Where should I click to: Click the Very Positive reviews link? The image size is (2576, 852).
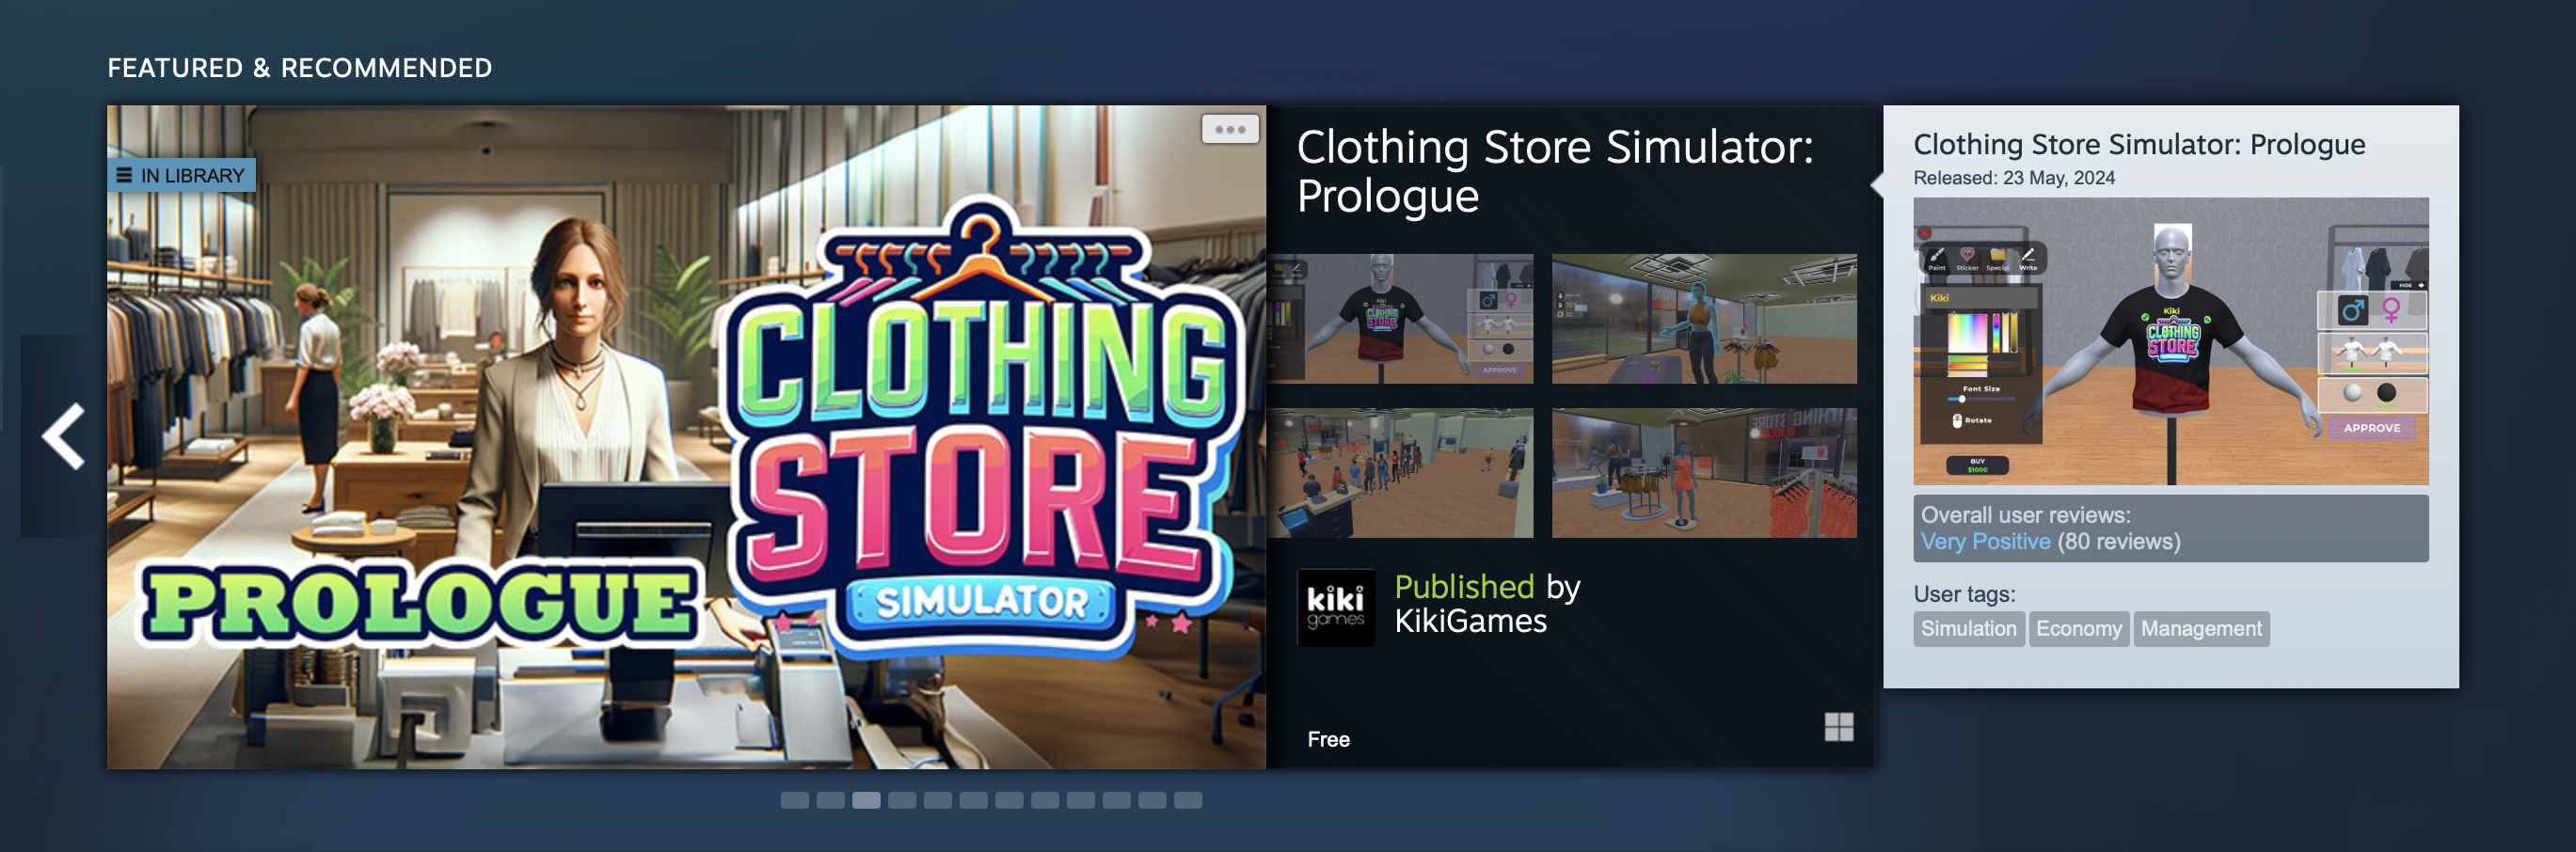pyautogui.click(x=1985, y=542)
